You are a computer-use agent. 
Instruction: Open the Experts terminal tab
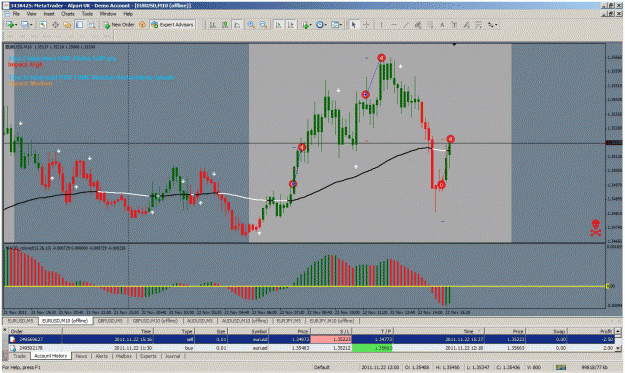coord(148,356)
